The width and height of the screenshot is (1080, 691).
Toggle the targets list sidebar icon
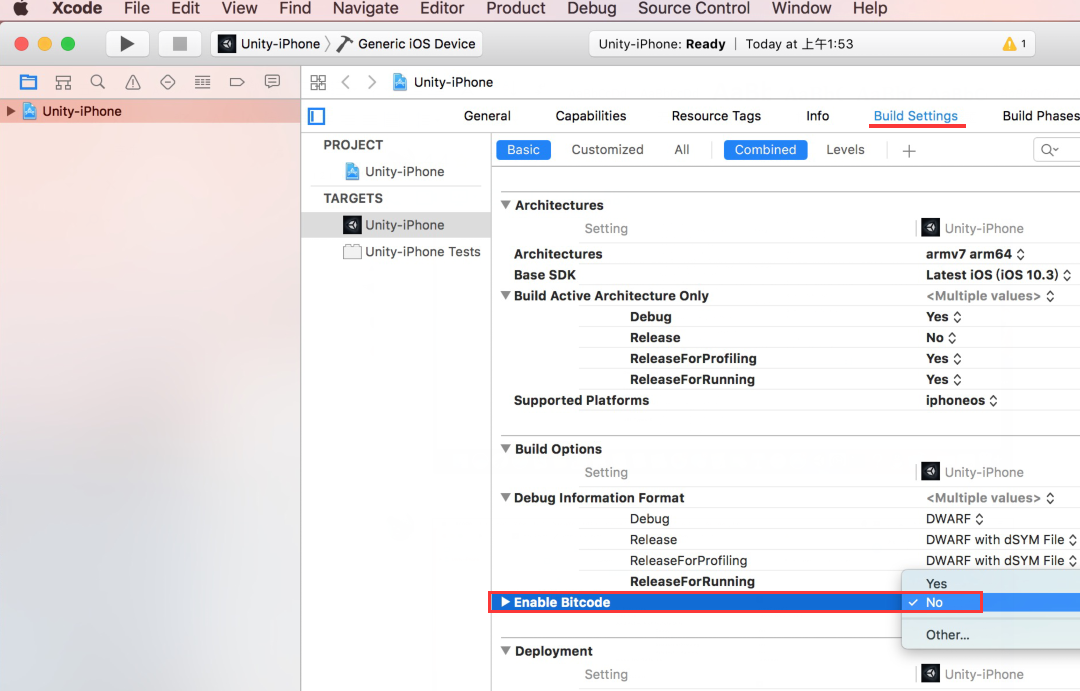(316, 116)
